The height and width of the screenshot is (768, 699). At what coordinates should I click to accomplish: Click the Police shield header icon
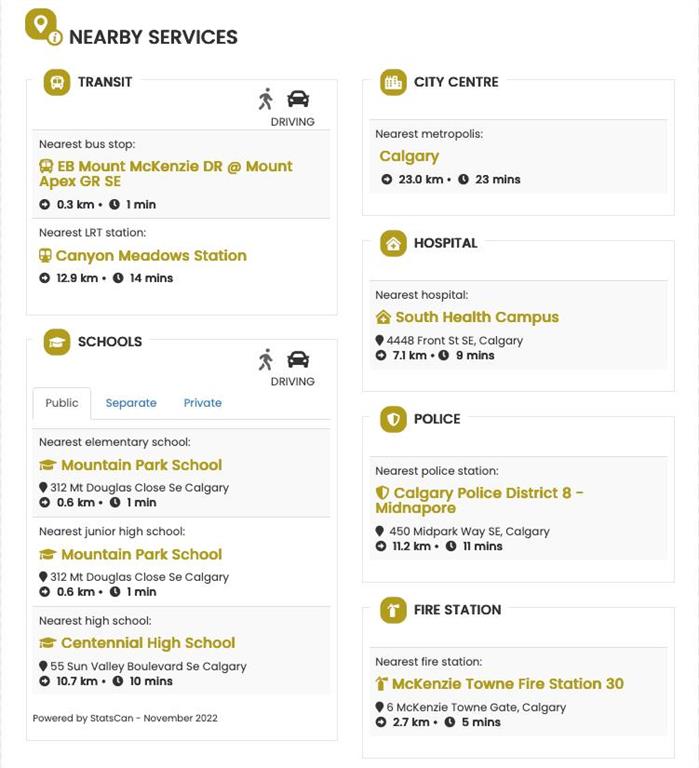point(393,419)
